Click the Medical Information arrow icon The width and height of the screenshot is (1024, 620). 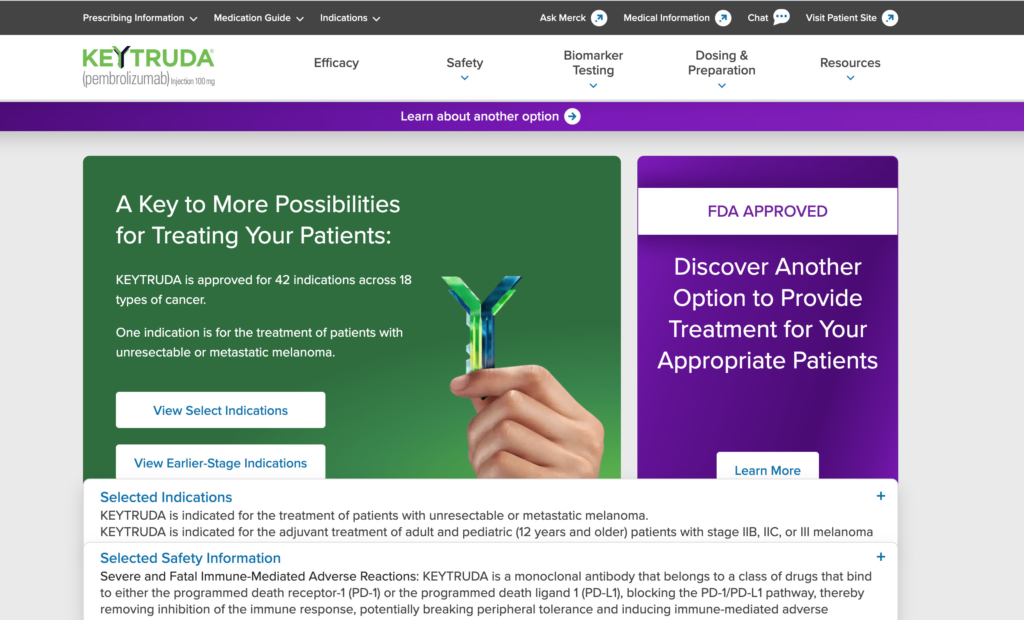[723, 18]
